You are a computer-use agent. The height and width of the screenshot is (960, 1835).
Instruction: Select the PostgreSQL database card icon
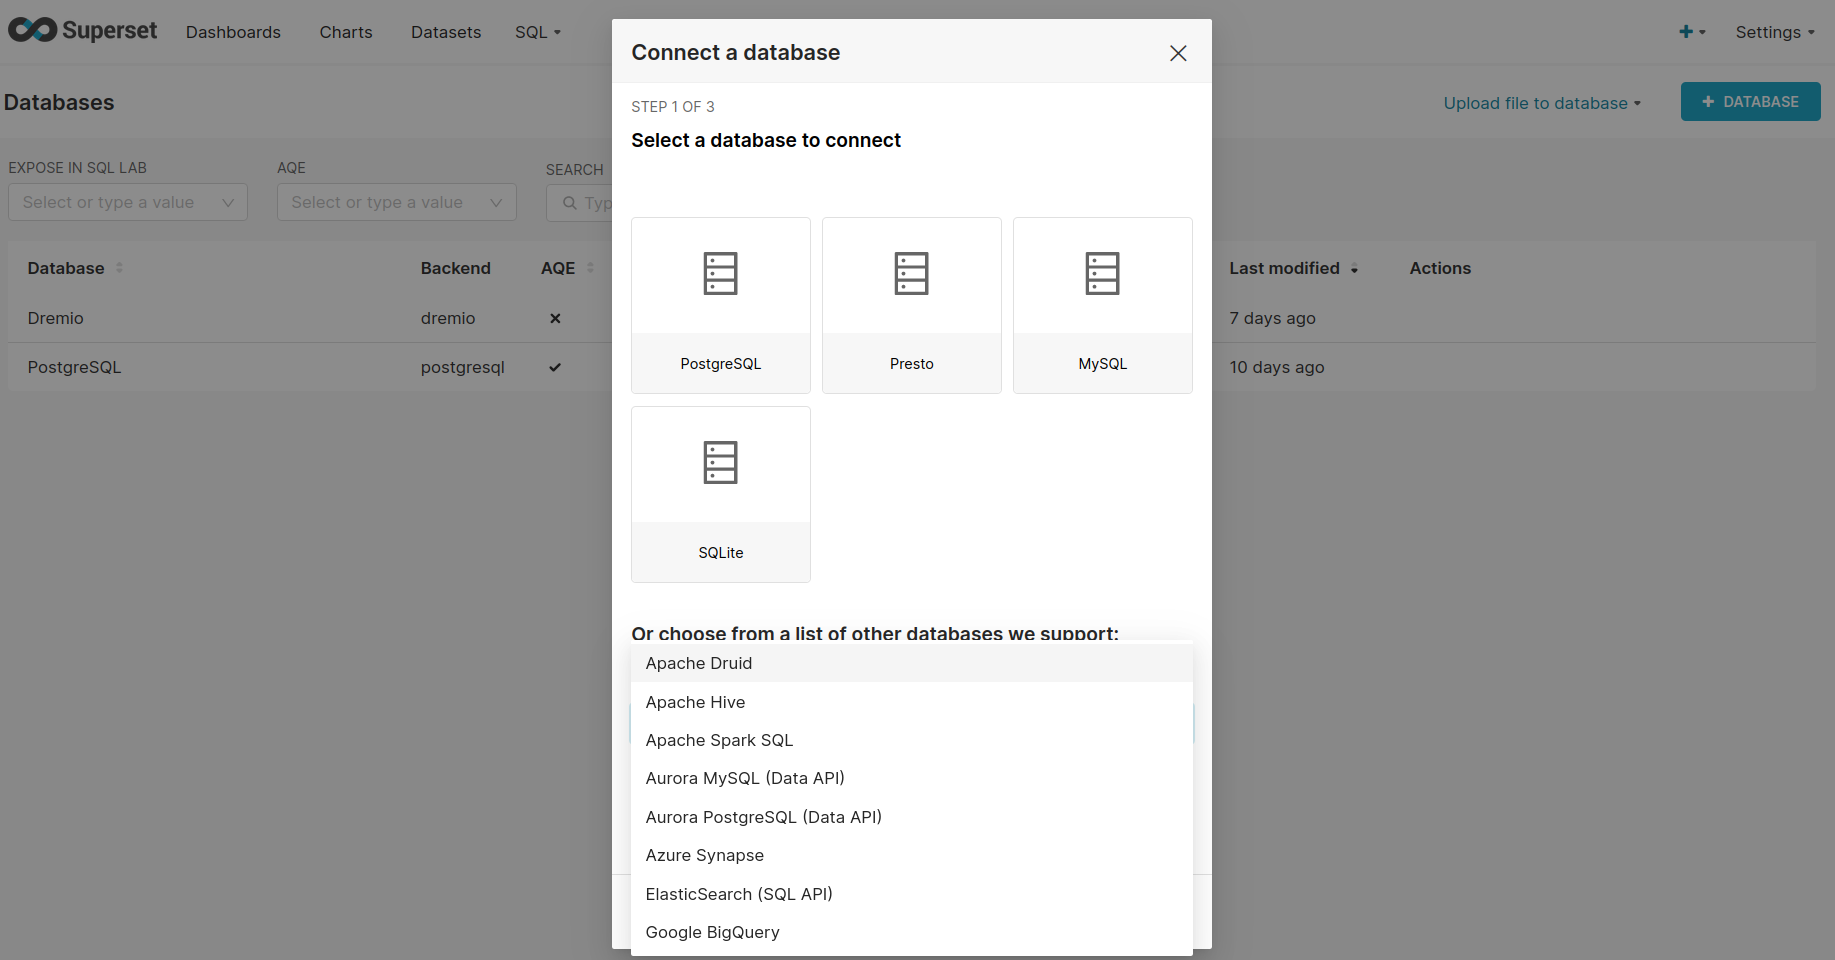click(720, 274)
